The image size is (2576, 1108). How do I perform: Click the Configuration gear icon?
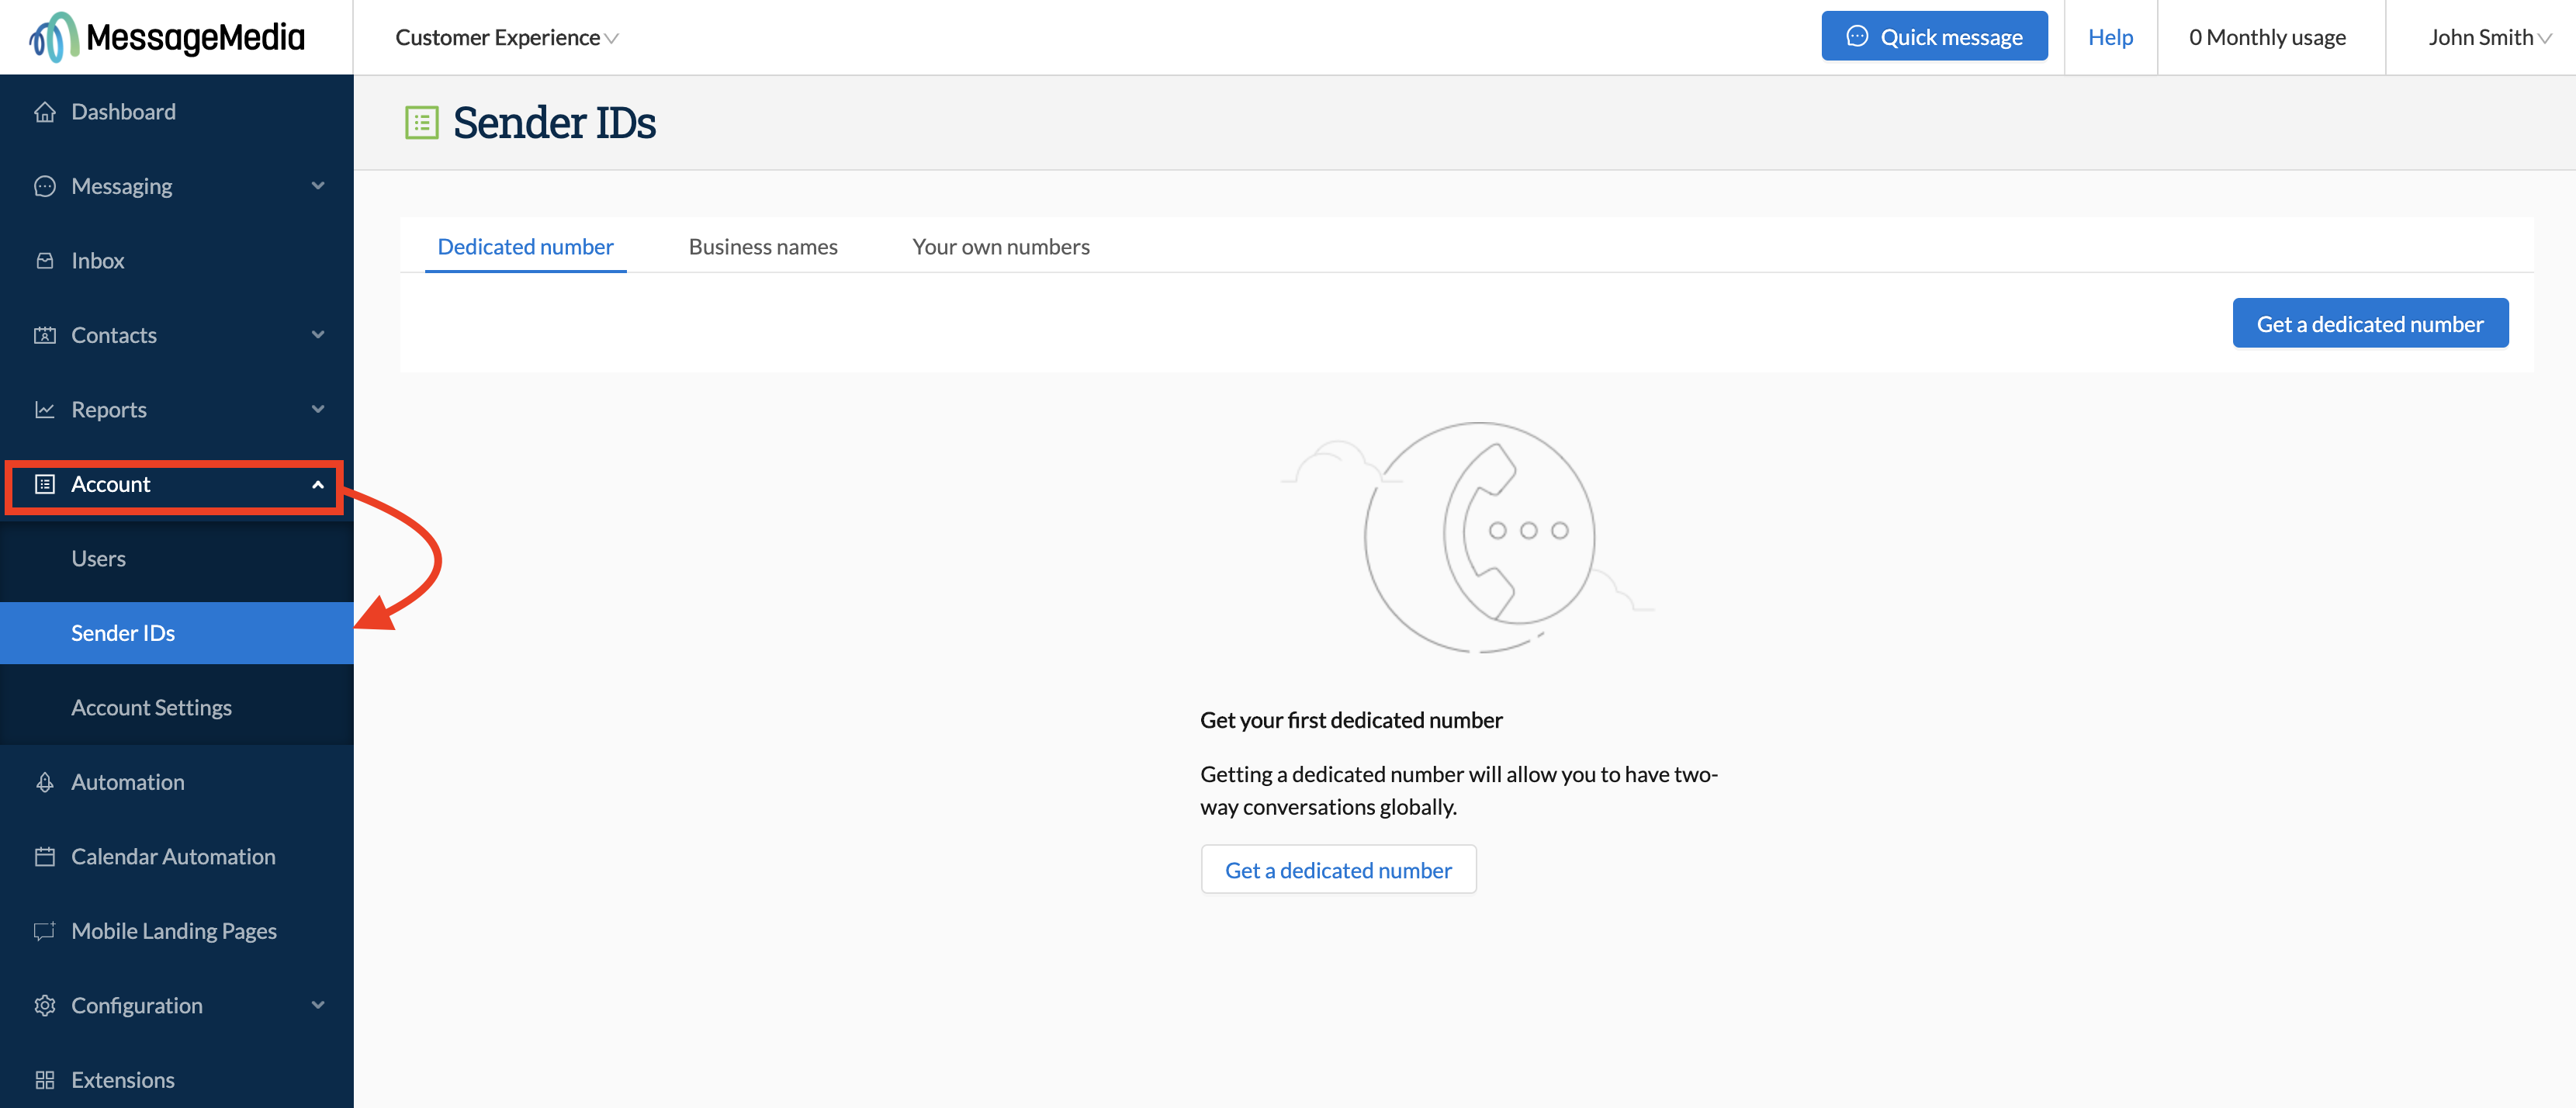(45, 1006)
